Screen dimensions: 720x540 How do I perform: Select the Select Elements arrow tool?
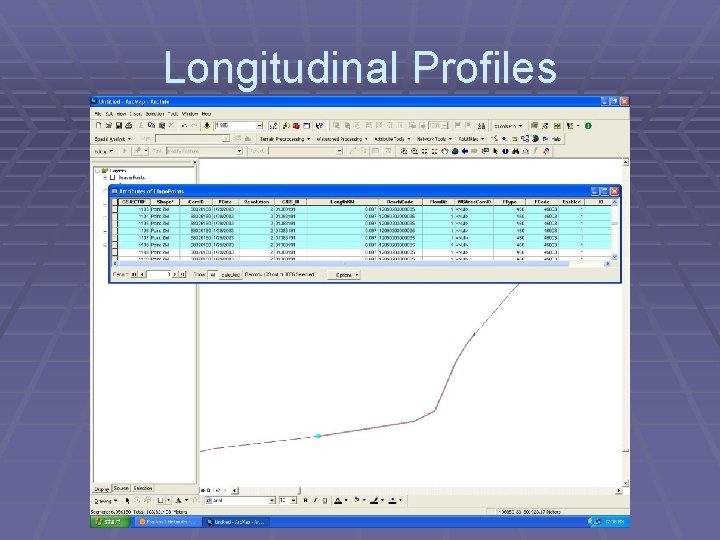pyautogui.click(x=495, y=151)
